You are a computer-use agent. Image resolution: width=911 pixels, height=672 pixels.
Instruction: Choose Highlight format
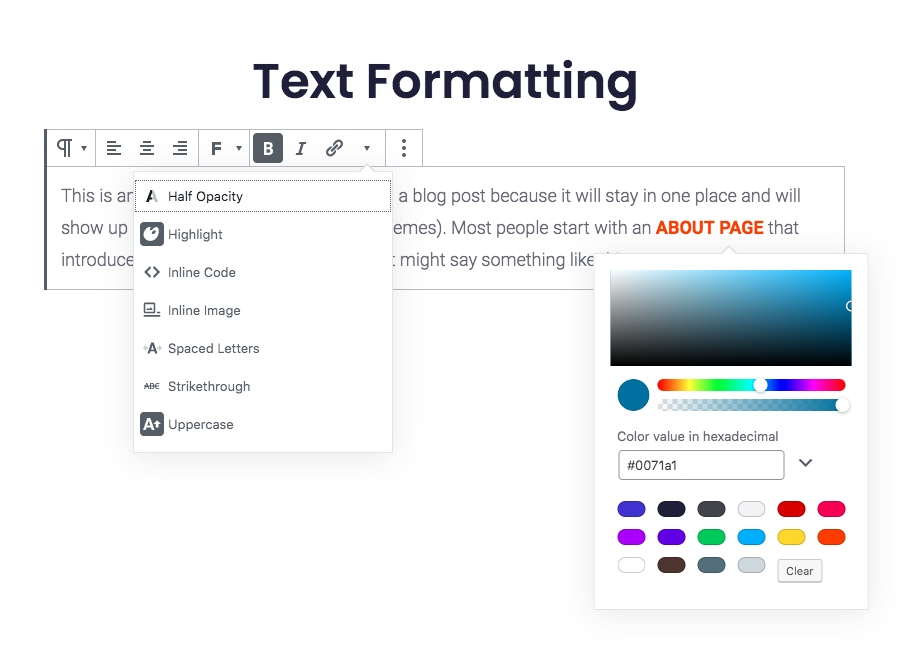coord(263,235)
